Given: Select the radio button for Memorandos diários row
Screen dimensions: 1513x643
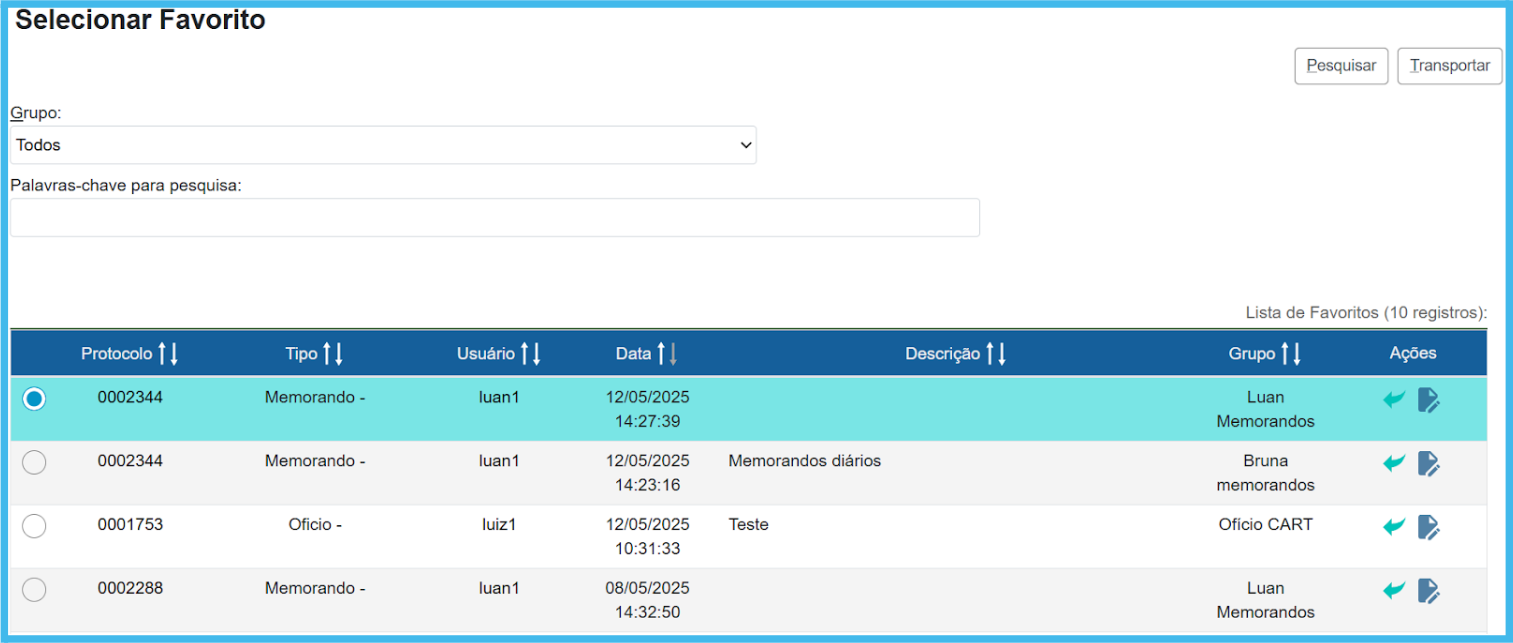Looking at the screenshot, I should click(x=34, y=462).
